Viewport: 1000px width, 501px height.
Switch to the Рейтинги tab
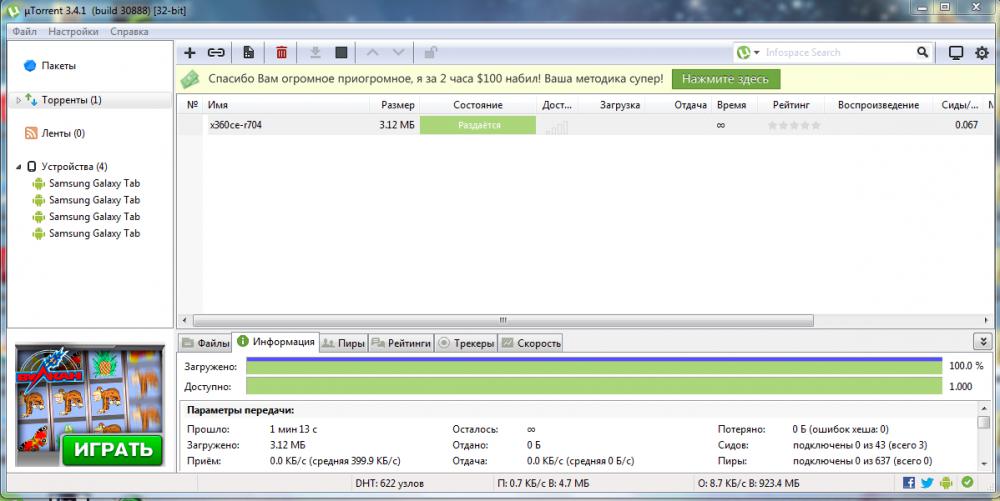click(x=401, y=343)
